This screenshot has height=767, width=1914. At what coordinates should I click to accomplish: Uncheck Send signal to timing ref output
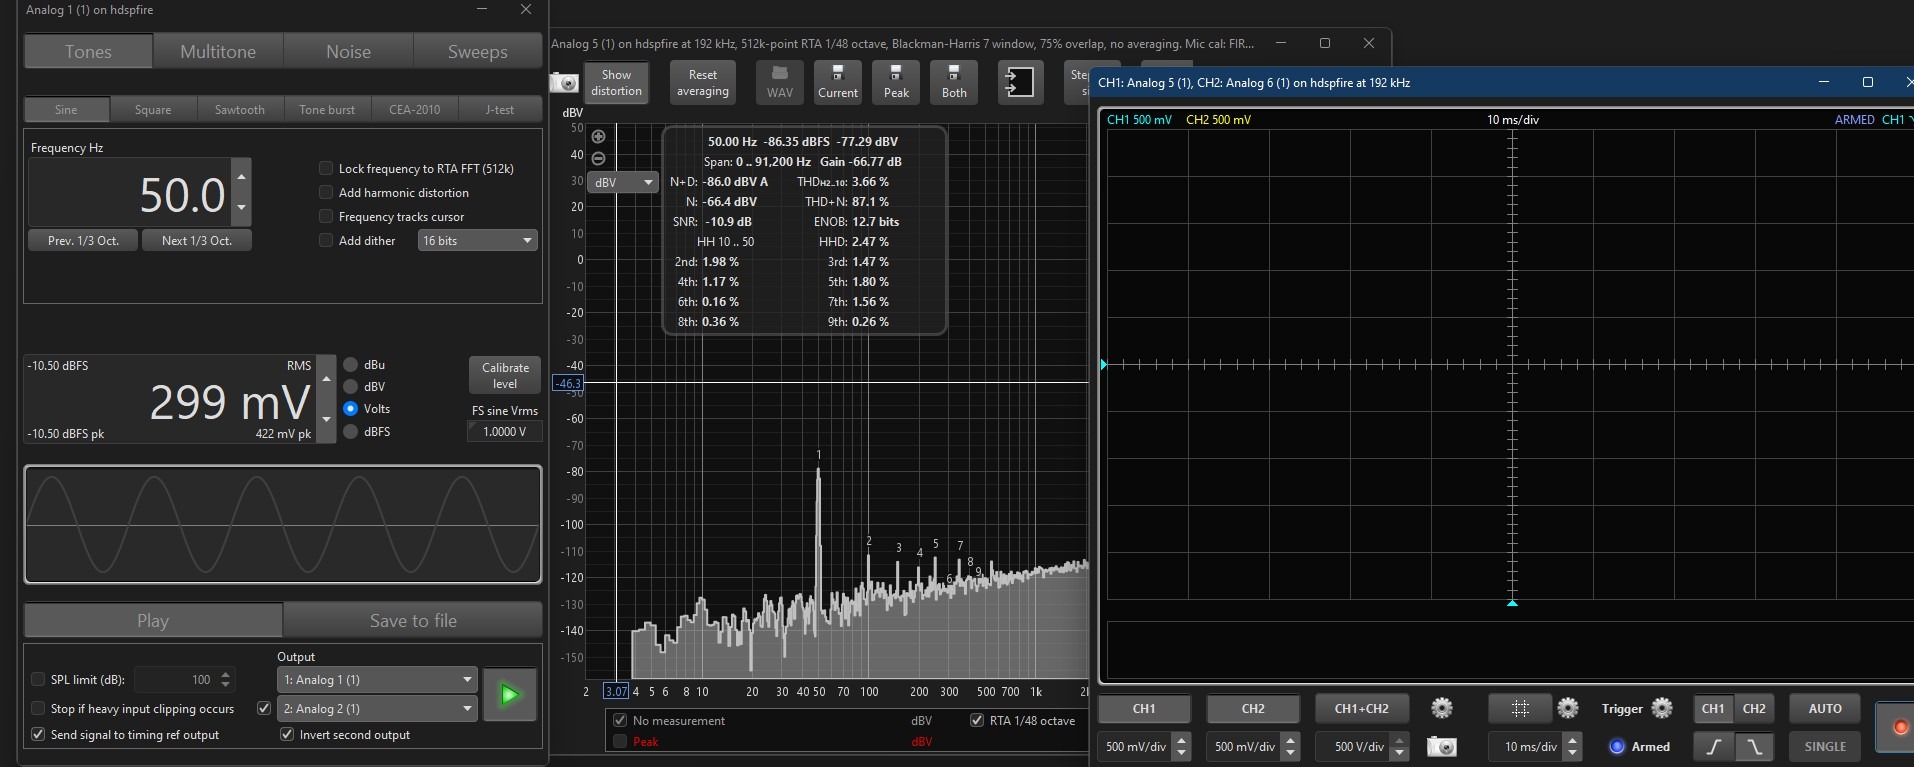[x=38, y=735]
